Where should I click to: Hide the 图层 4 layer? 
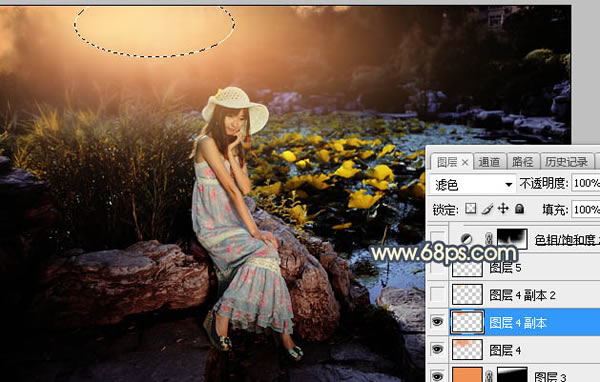(437, 349)
